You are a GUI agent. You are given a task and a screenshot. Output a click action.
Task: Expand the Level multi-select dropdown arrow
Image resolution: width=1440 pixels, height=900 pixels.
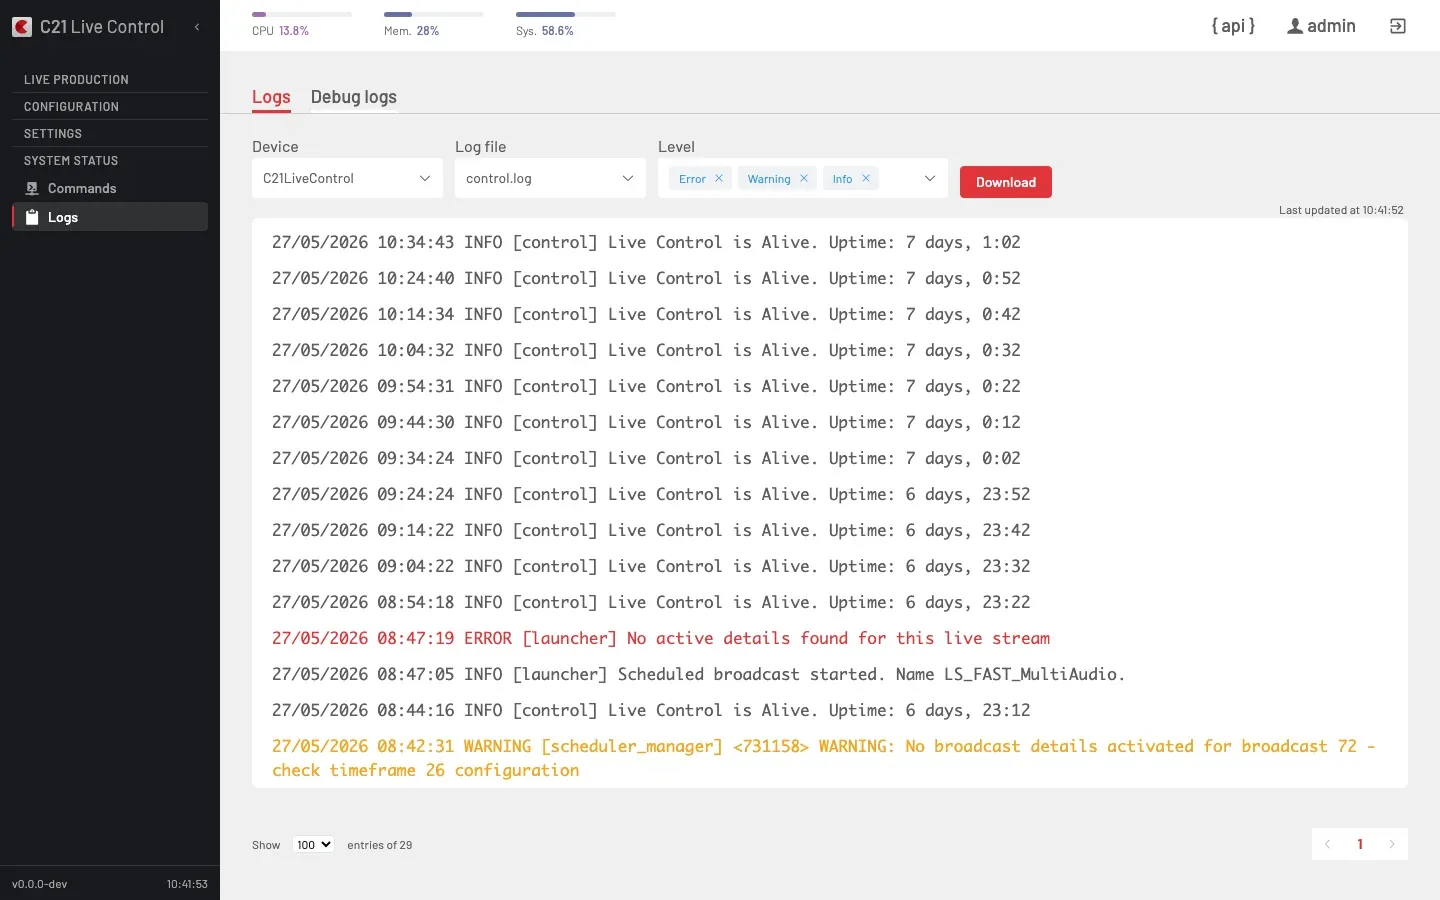tap(930, 178)
